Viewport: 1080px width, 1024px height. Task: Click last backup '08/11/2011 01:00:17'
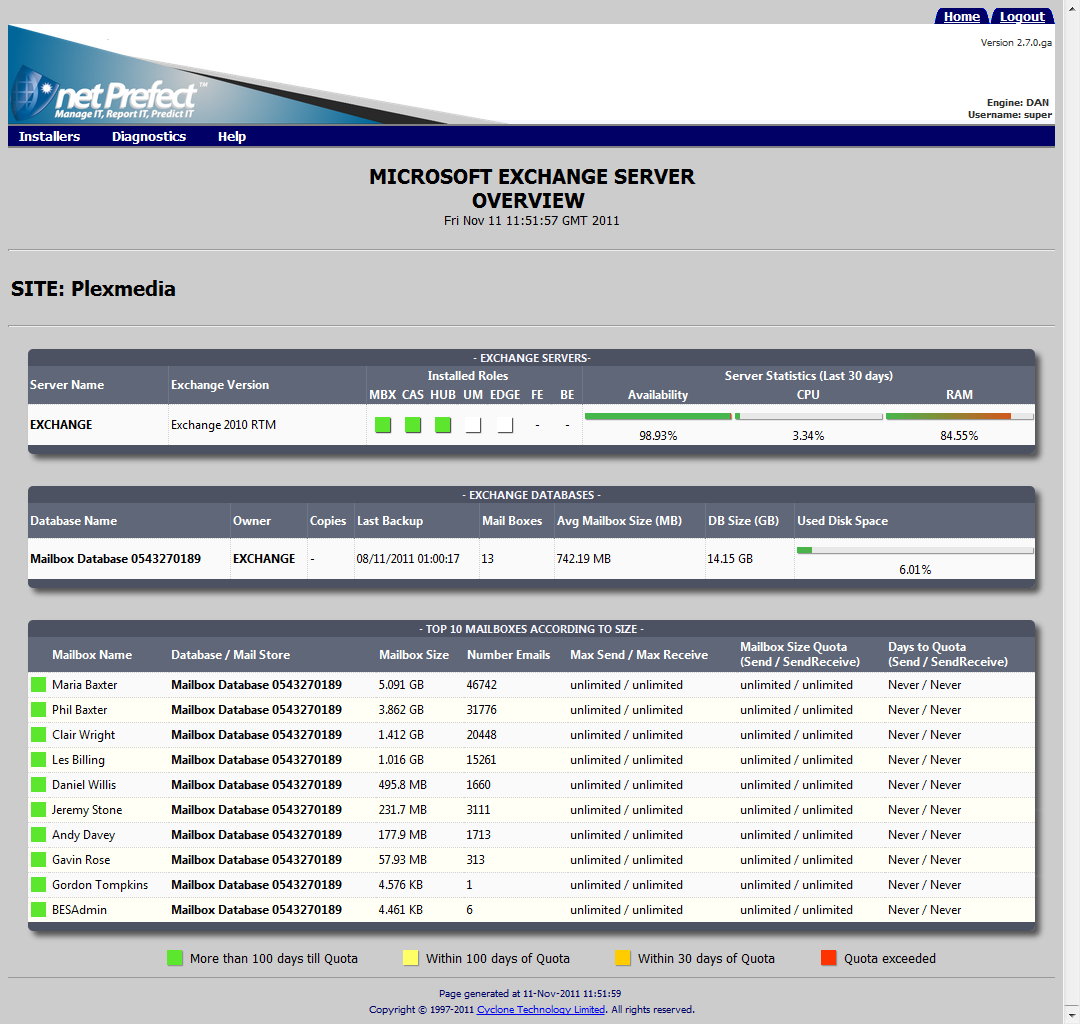408,558
